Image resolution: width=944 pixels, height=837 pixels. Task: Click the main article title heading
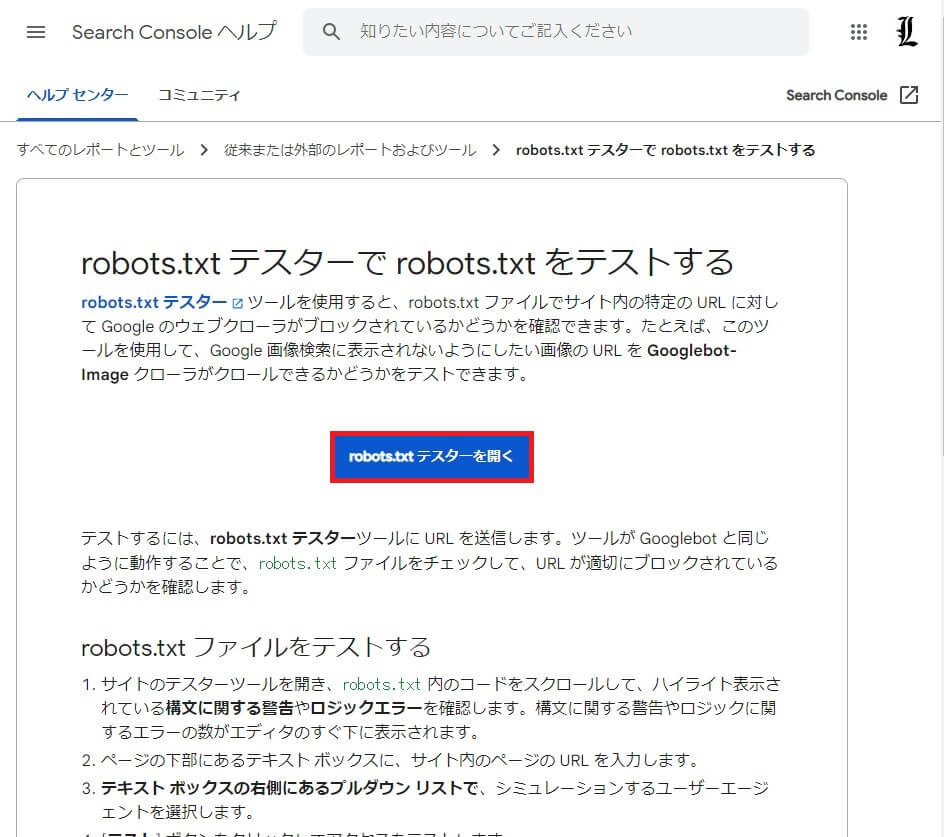(x=407, y=262)
